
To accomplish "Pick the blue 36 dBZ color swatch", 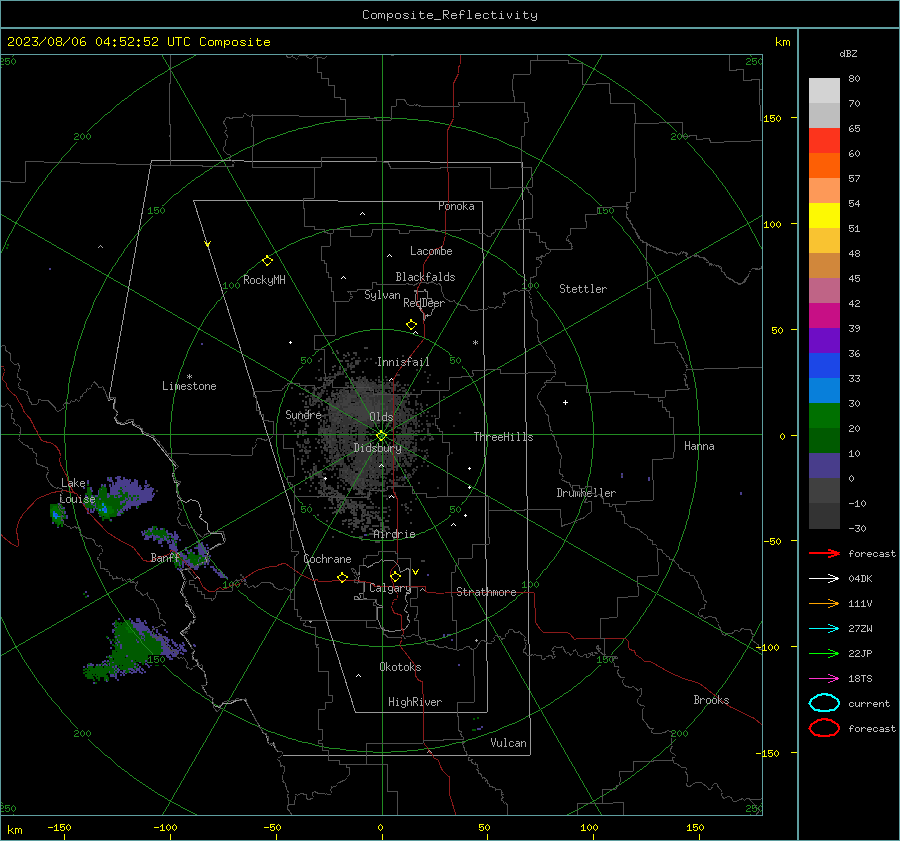I will tap(824, 365).
